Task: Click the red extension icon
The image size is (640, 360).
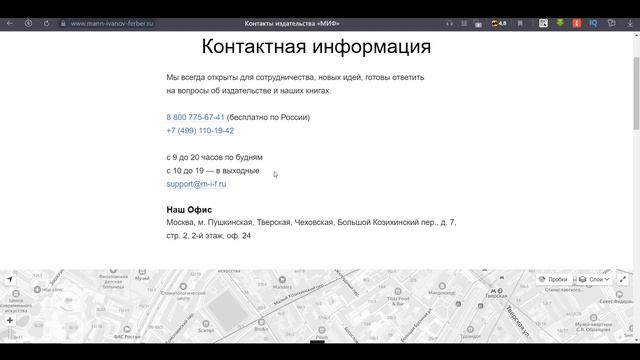Action: 576,23
